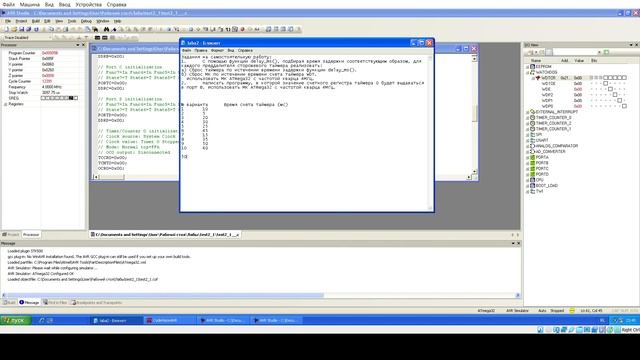This screenshot has width=640, height=360.
Task: Click the ANALOG_COMPARATOR icon
Action: pos(533,145)
